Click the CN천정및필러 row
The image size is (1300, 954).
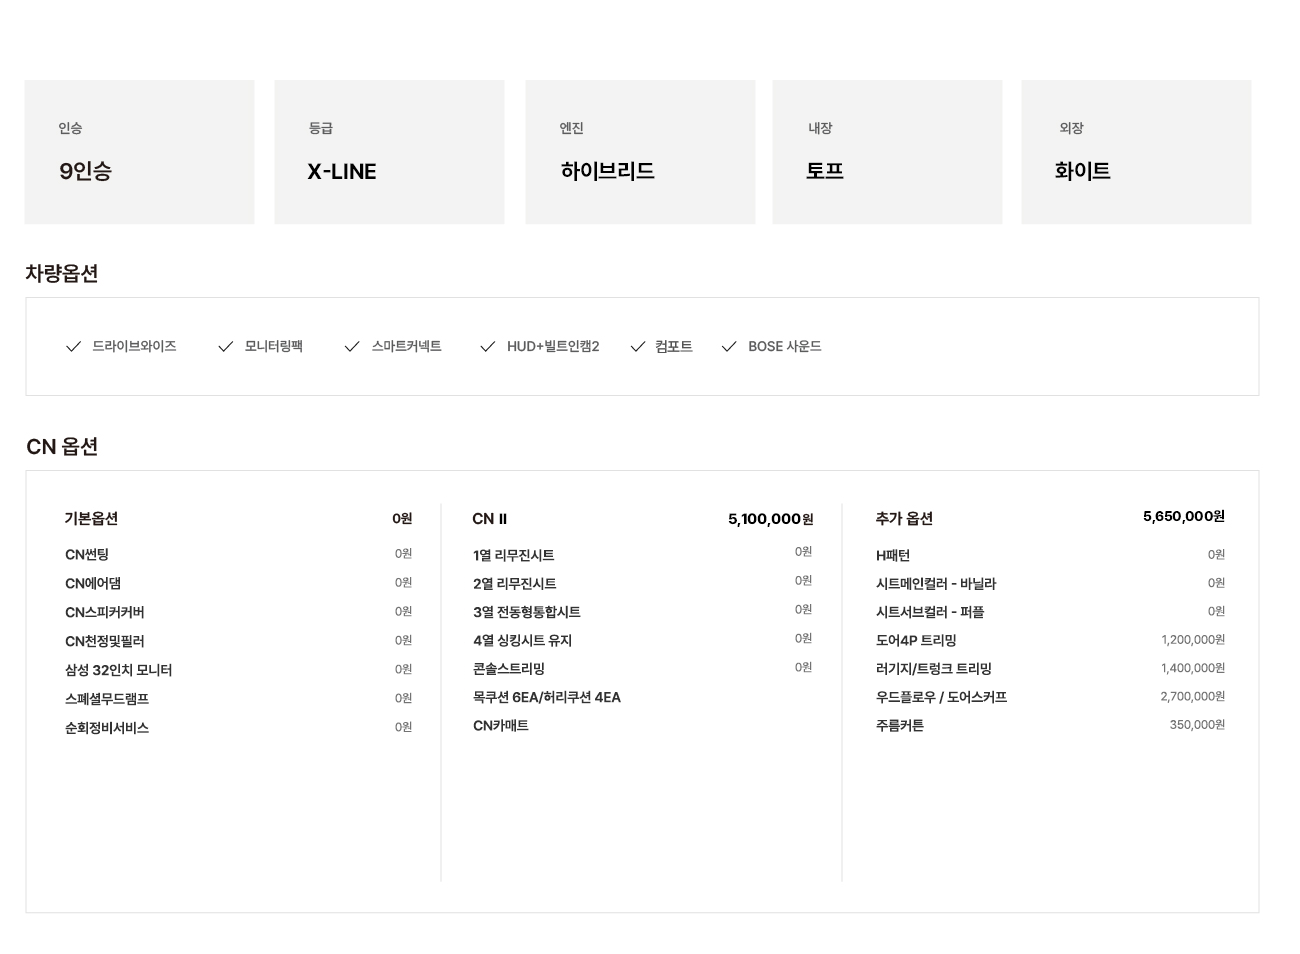point(238,641)
